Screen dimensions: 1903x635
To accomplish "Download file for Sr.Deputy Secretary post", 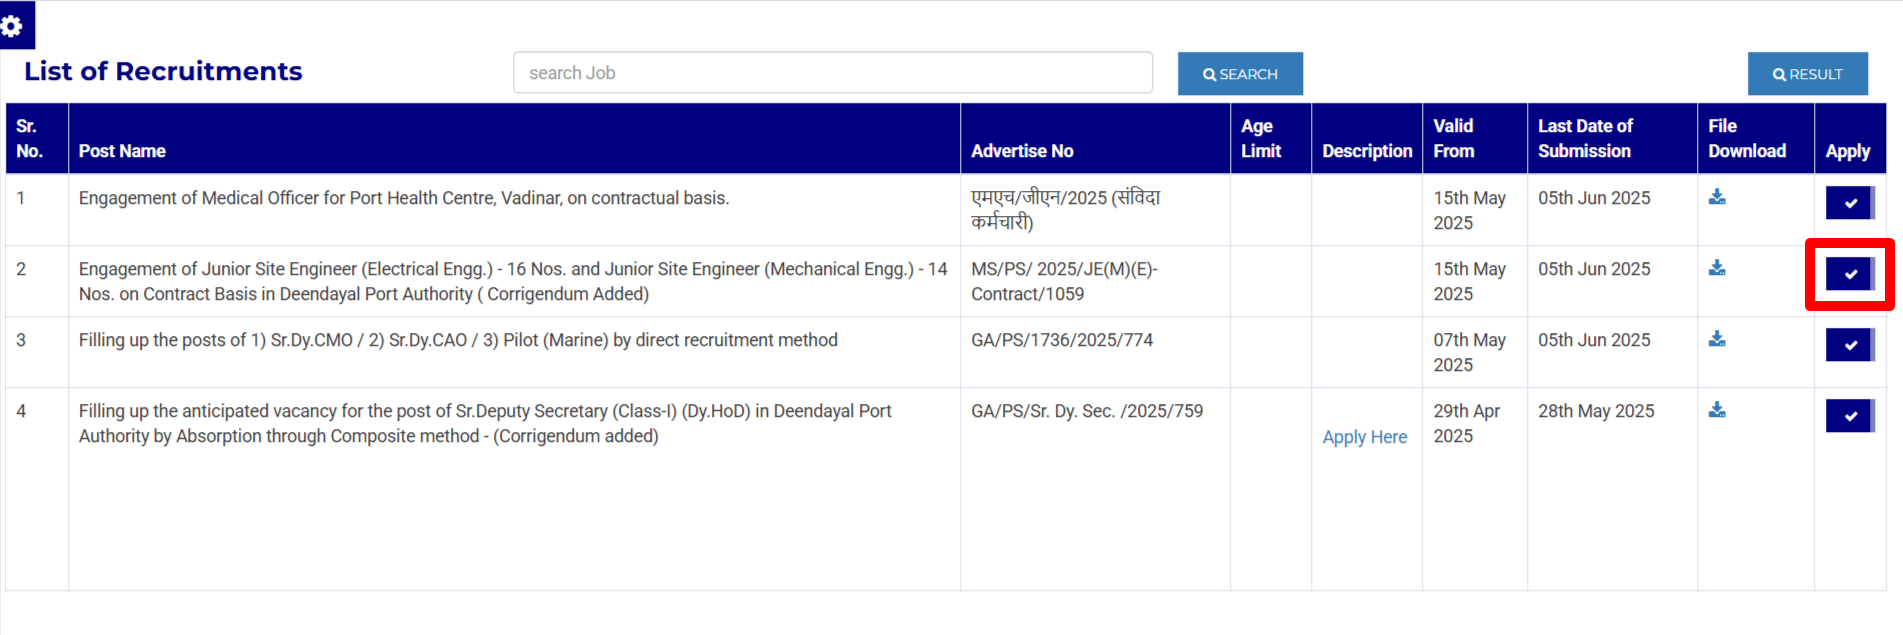I will pyautogui.click(x=1716, y=410).
